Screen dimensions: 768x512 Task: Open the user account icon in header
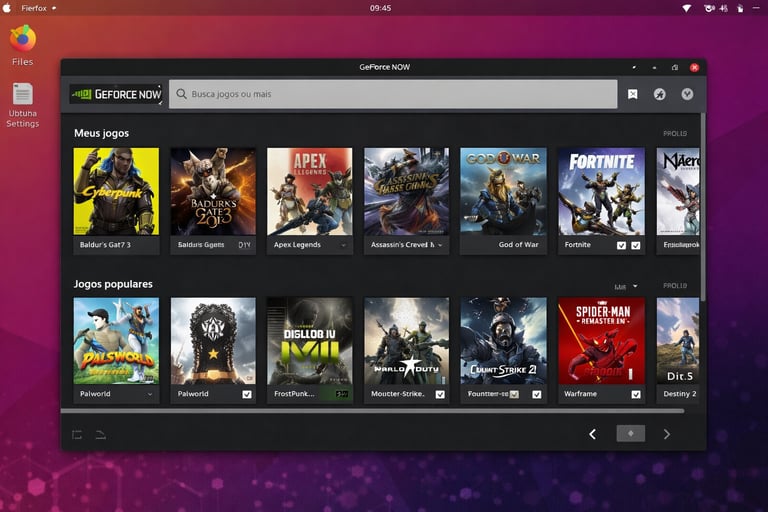tap(687, 94)
